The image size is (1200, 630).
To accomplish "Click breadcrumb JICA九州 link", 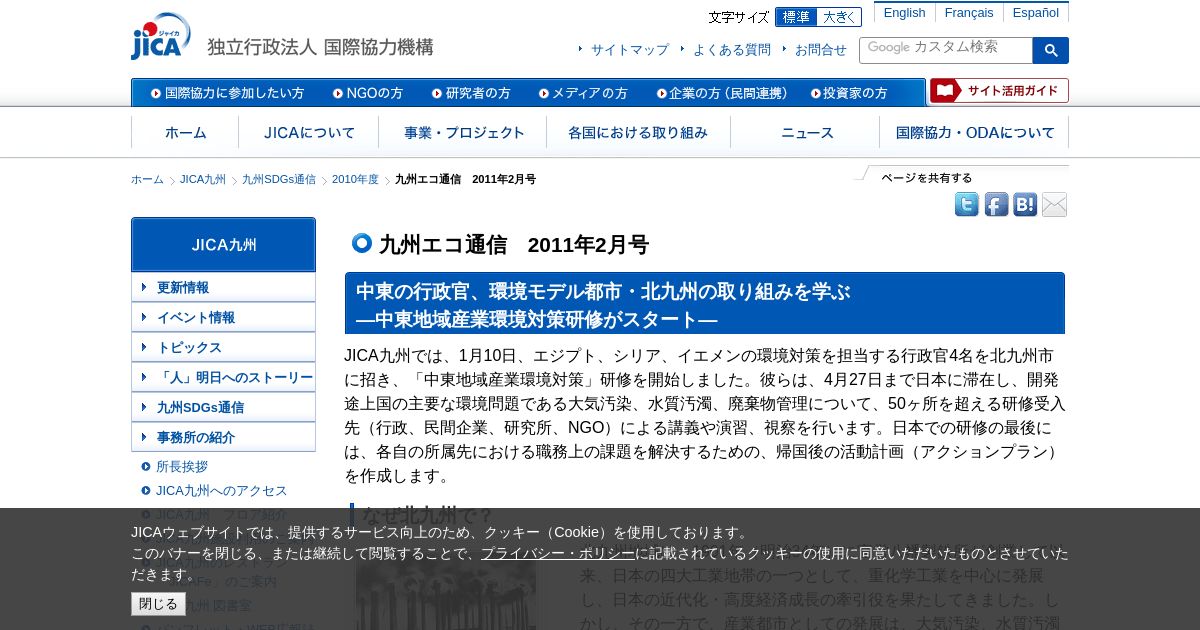I will click(x=203, y=180).
